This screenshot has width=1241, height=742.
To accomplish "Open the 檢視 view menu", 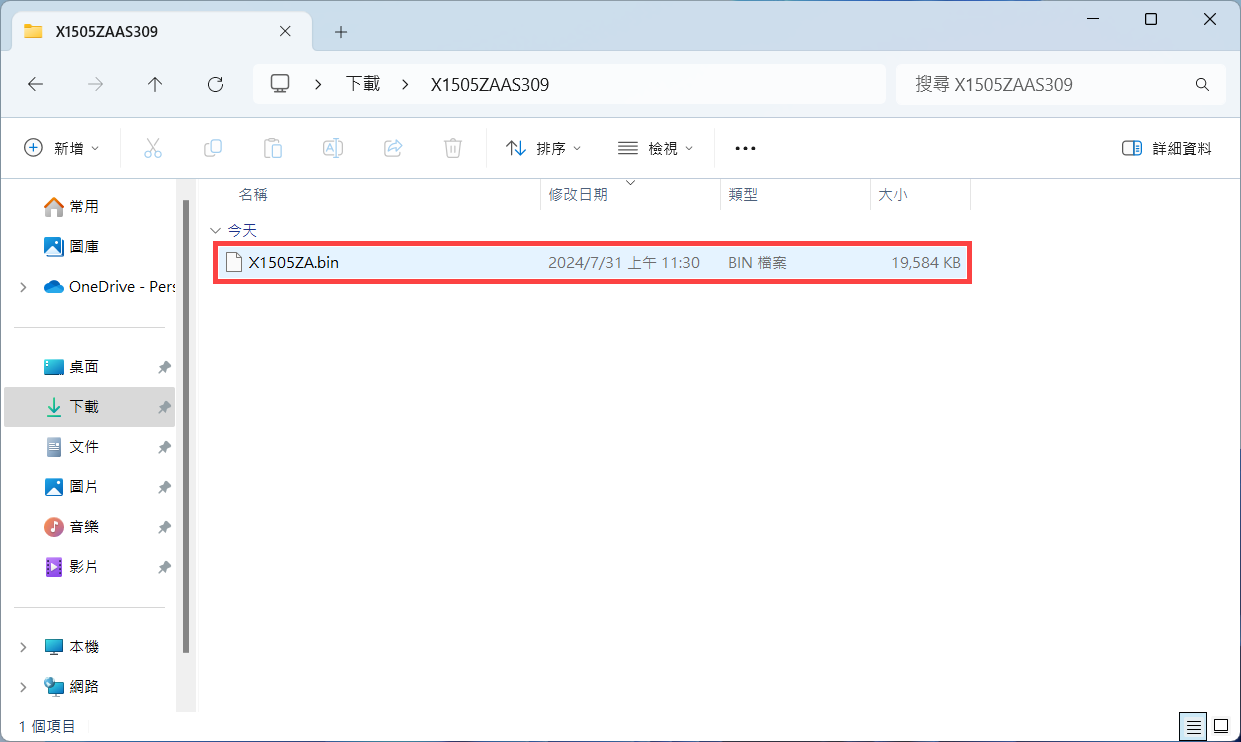I will click(x=655, y=147).
